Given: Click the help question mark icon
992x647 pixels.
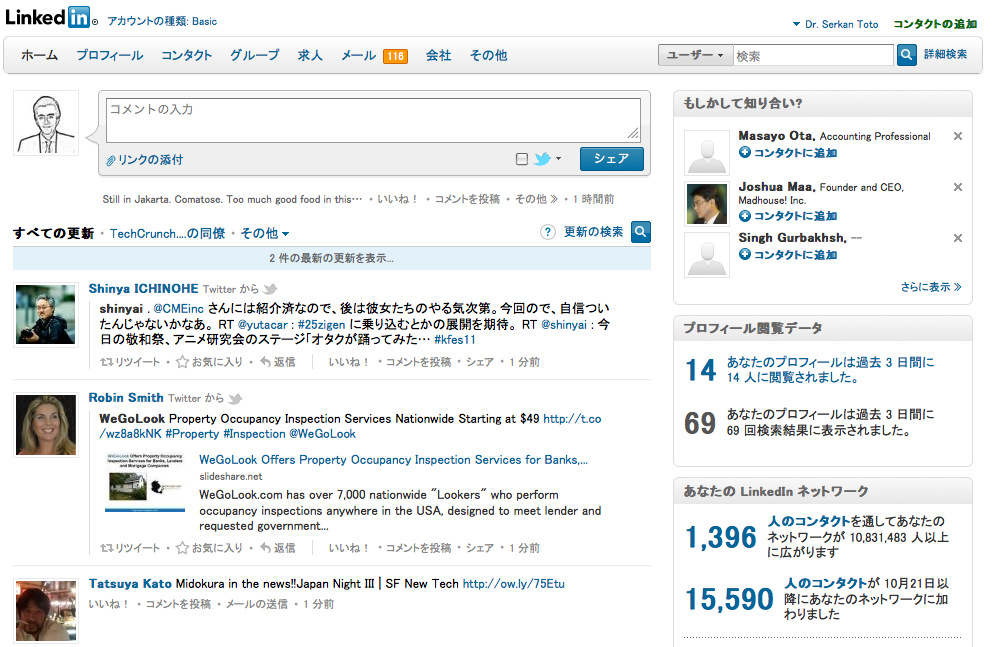Looking at the screenshot, I should 548,232.
